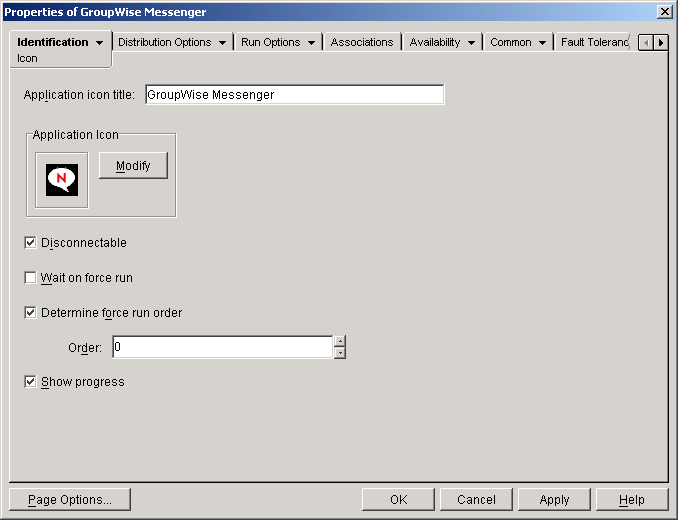Viewport: 678px width, 520px height.
Task: Expand the Availability dropdown arrow
Action: click(471, 43)
